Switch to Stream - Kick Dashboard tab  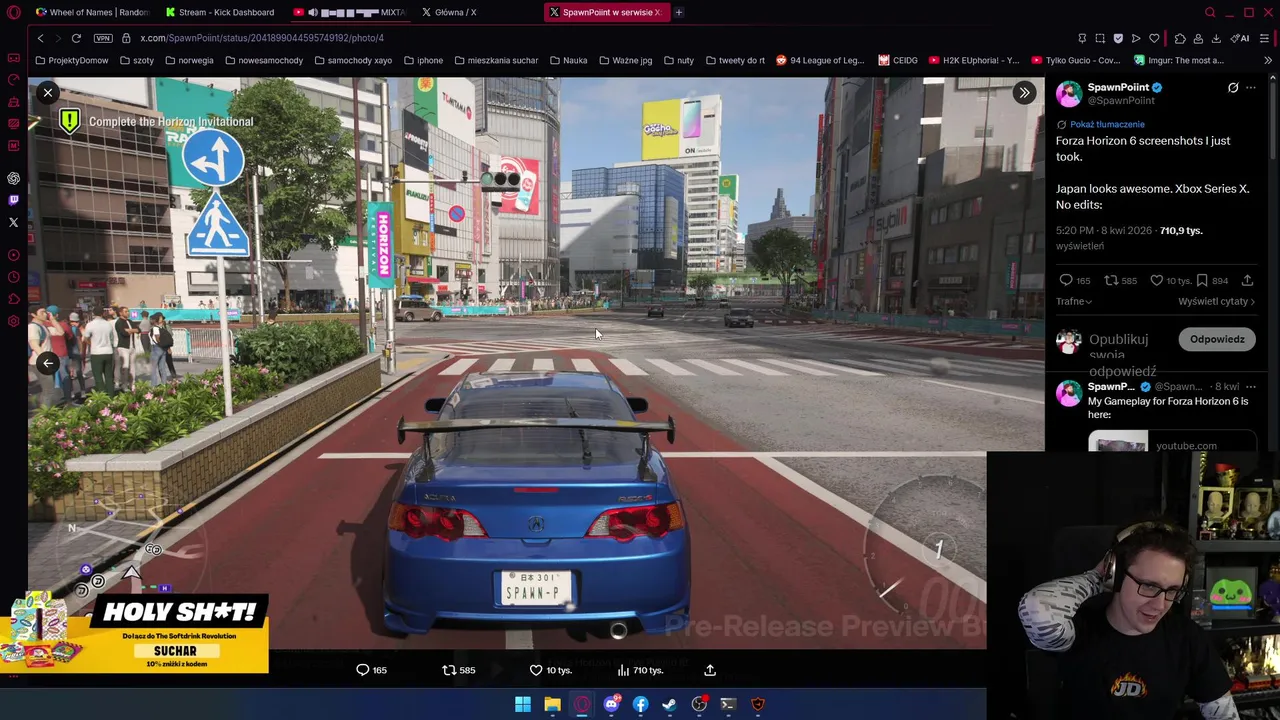pos(220,12)
